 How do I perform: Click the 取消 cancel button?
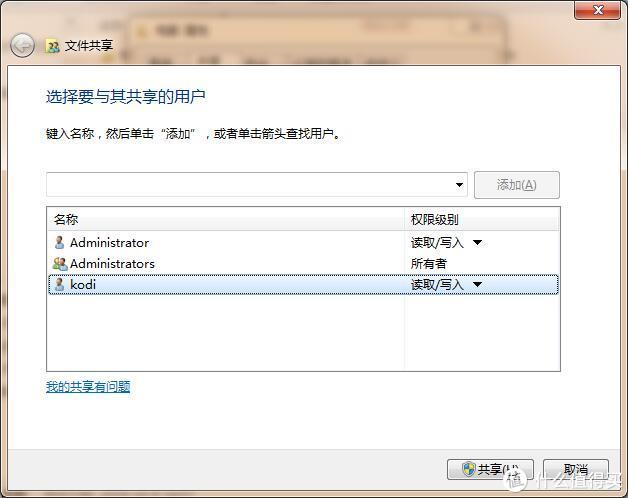pyautogui.click(x=576, y=469)
